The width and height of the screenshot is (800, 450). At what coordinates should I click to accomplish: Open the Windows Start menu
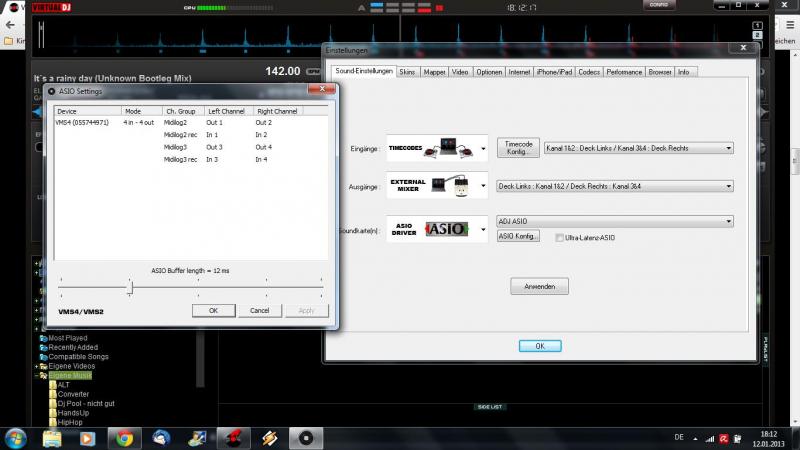[x=15, y=438]
